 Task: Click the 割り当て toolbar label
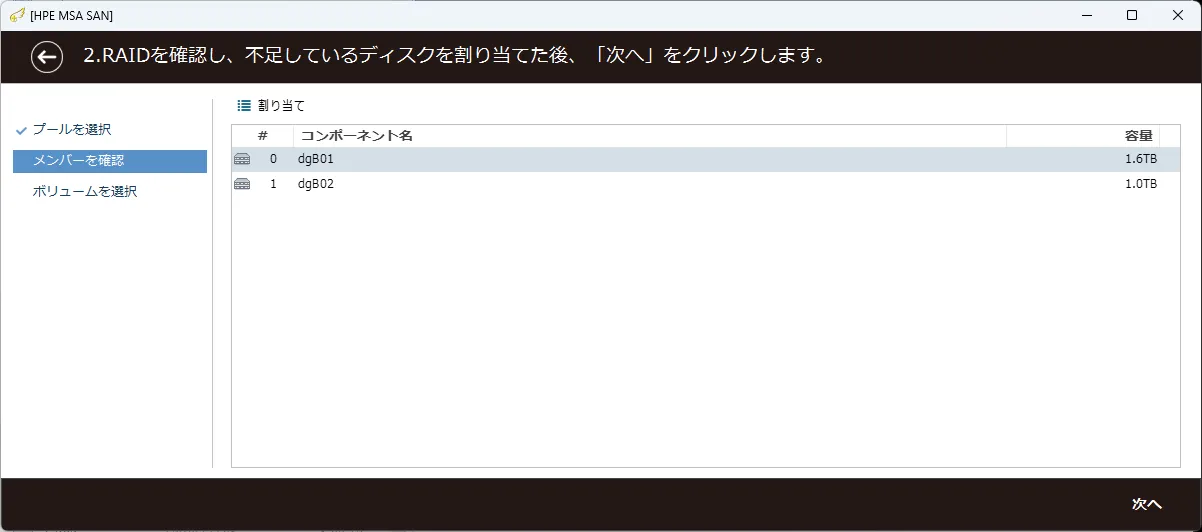coord(281,105)
